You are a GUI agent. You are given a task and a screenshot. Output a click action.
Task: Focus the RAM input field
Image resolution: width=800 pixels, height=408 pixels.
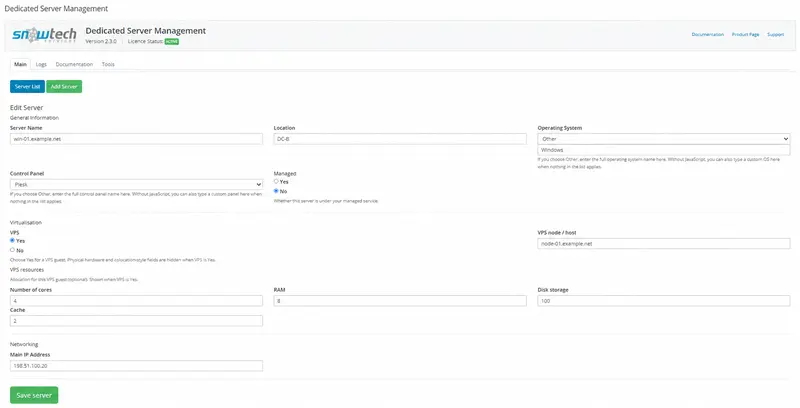(x=400, y=301)
